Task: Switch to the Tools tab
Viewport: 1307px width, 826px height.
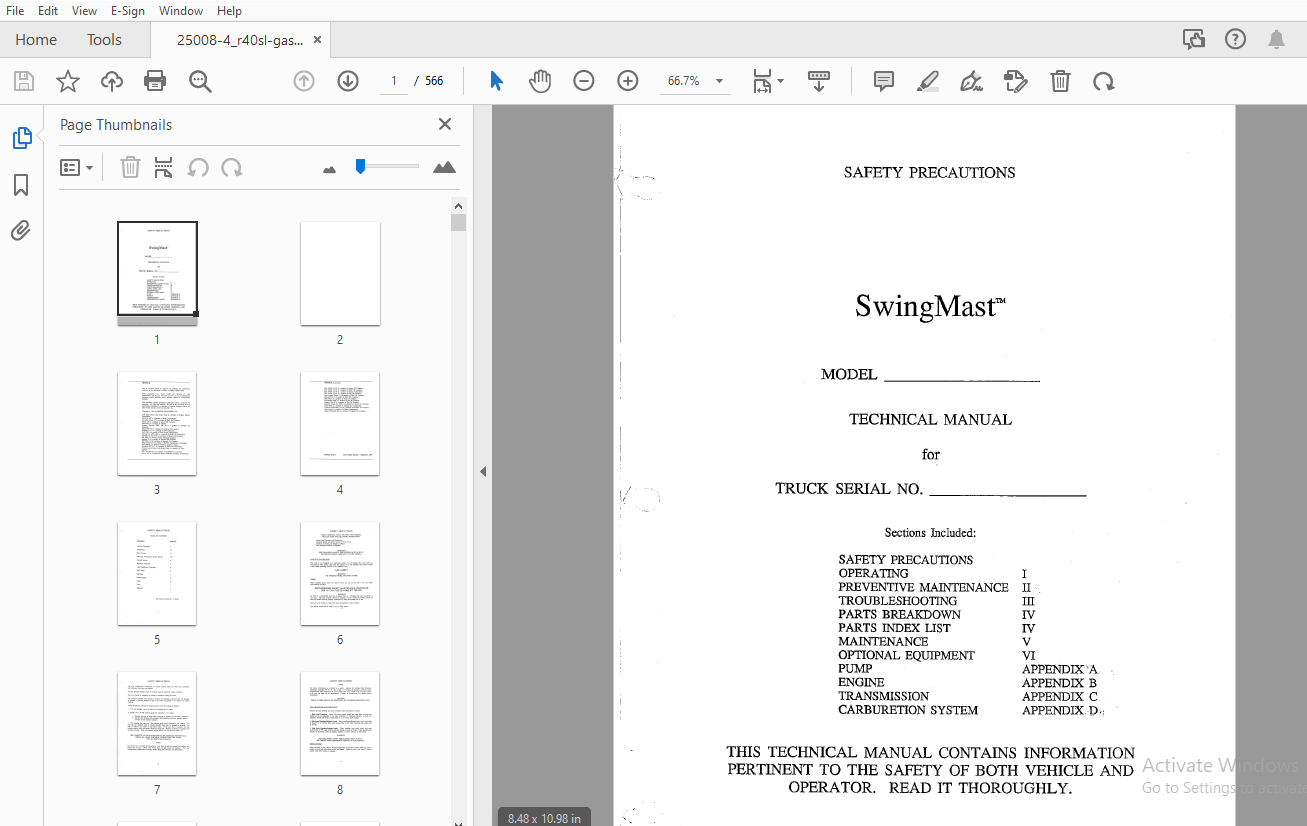Action: pos(104,40)
